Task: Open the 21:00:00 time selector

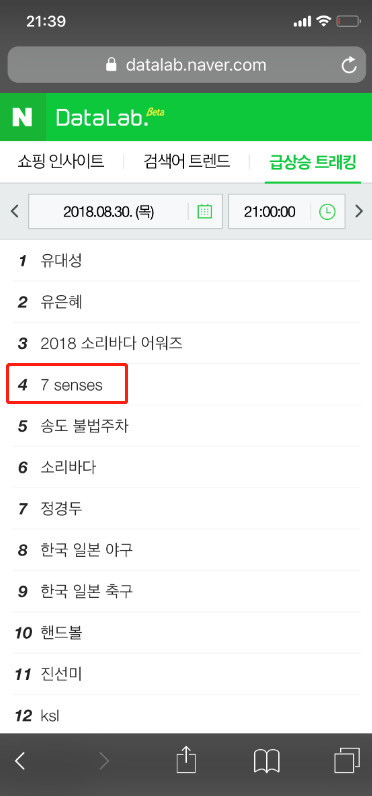Action: (x=287, y=211)
